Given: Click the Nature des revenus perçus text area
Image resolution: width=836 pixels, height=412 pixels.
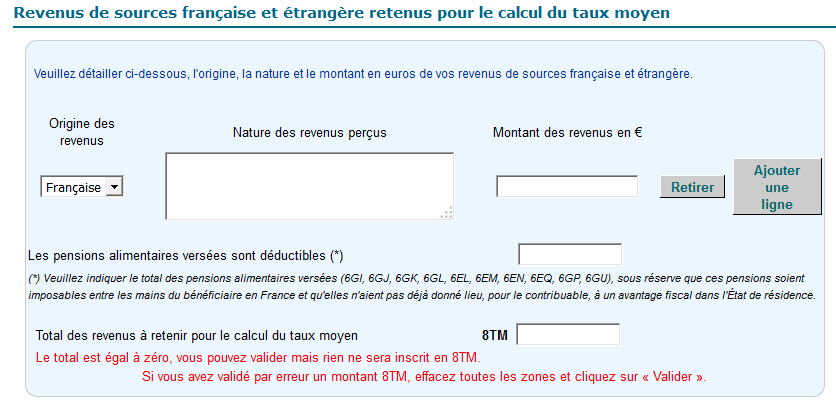Looking at the screenshot, I should (310, 186).
